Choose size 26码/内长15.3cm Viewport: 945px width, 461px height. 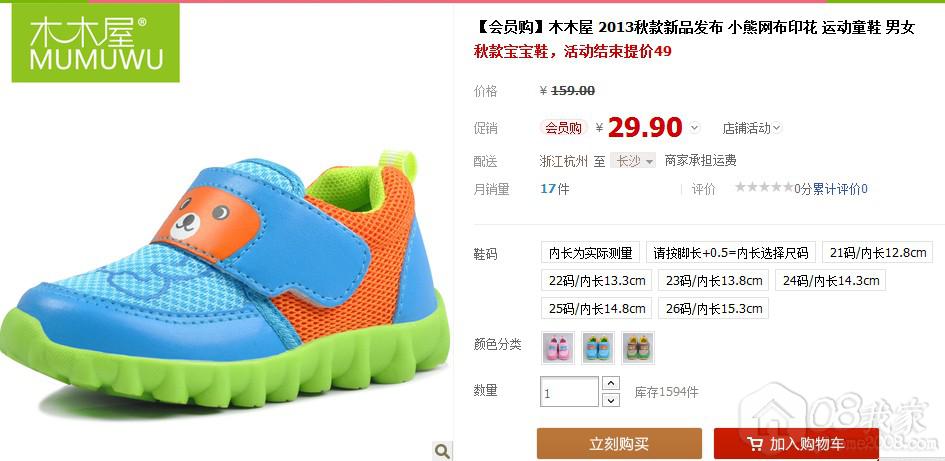tap(714, 309)
